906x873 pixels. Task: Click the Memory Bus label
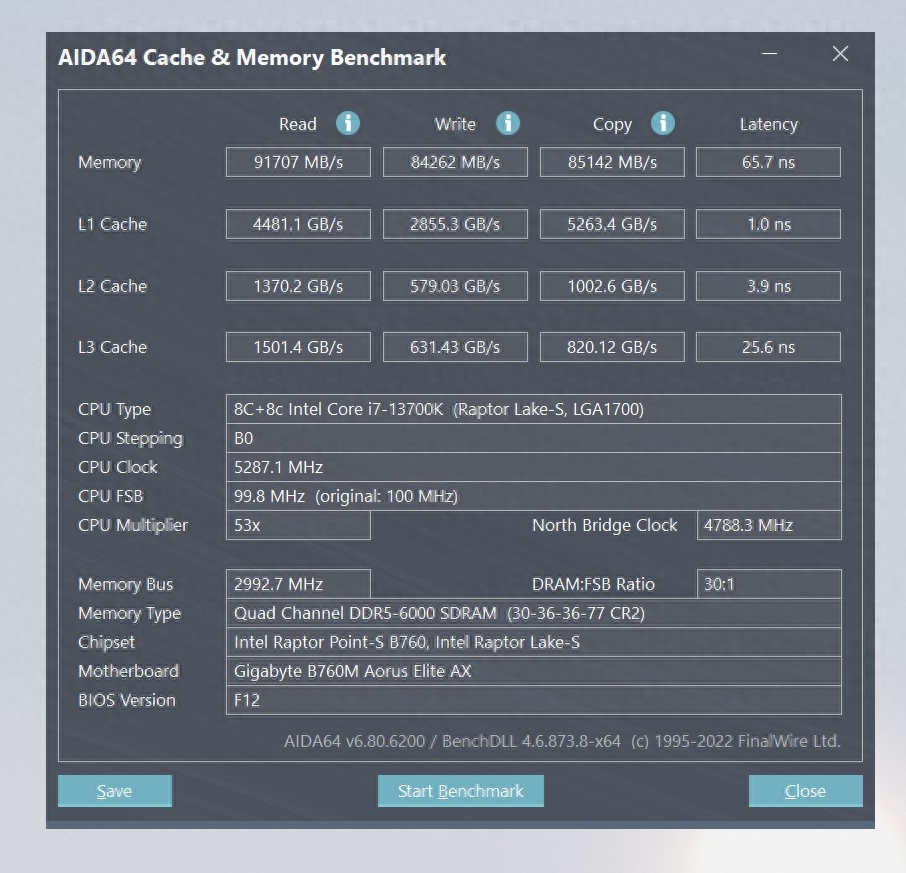pyautogui.click(x=125, y=584)
